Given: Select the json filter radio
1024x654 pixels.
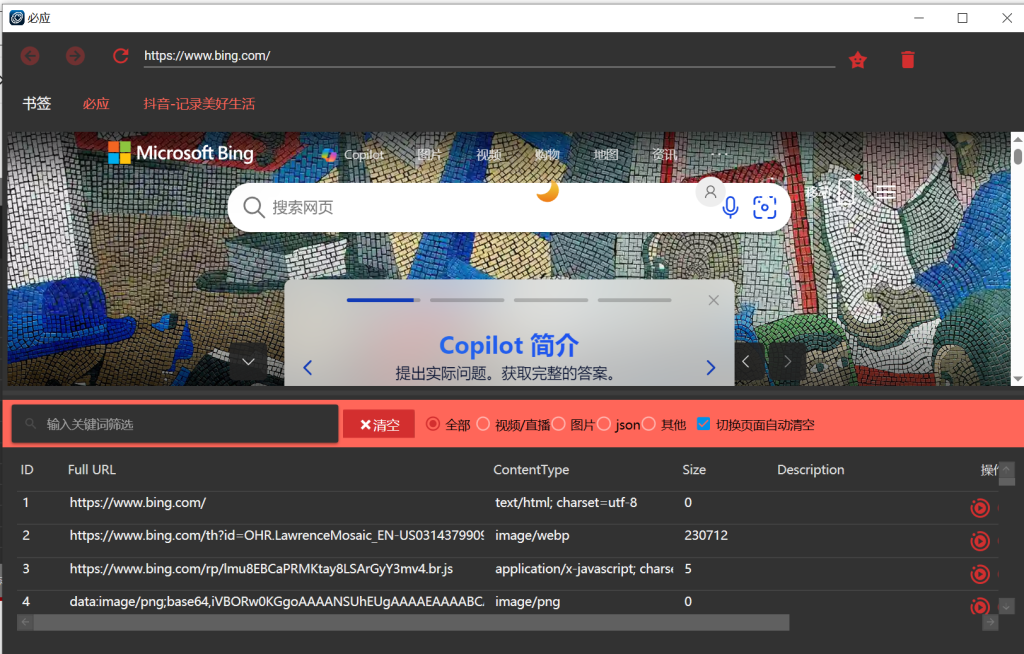Looking at the screenshot, I should 604,424.
